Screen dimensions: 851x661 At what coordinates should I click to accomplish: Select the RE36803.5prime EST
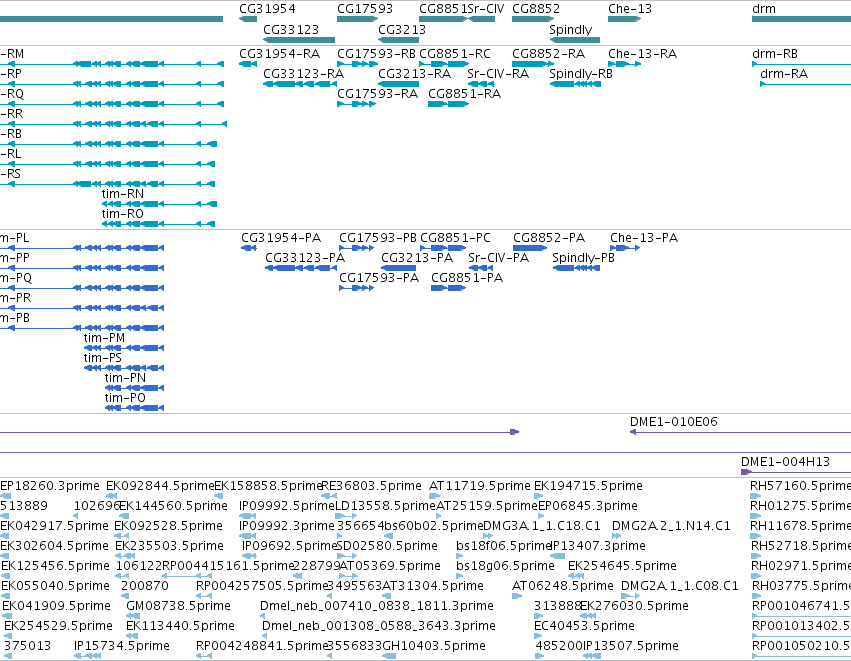click(x=329, y=496)
